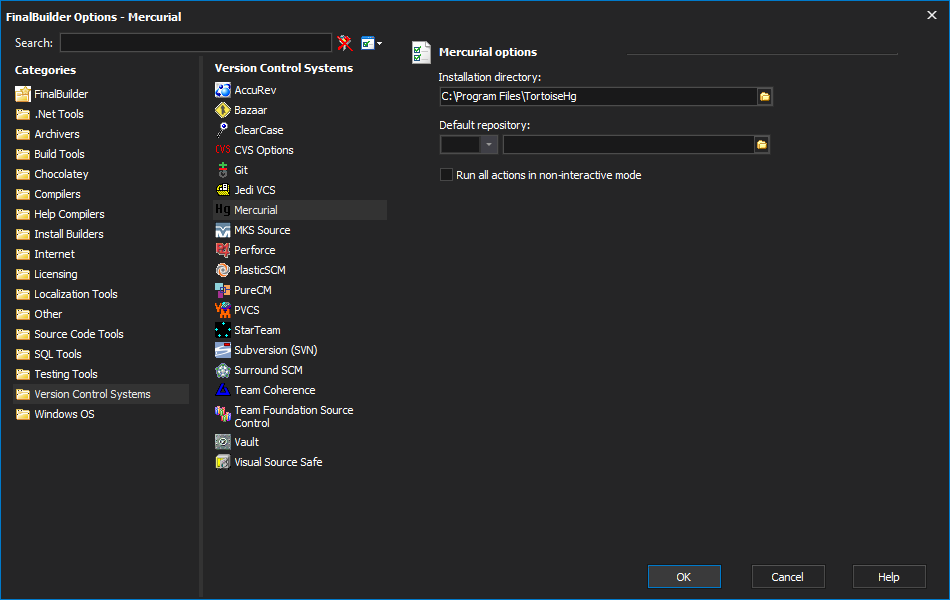The image size is (950, 600).
Task: Click the Team Coherence icon
Action: (223, 390)
